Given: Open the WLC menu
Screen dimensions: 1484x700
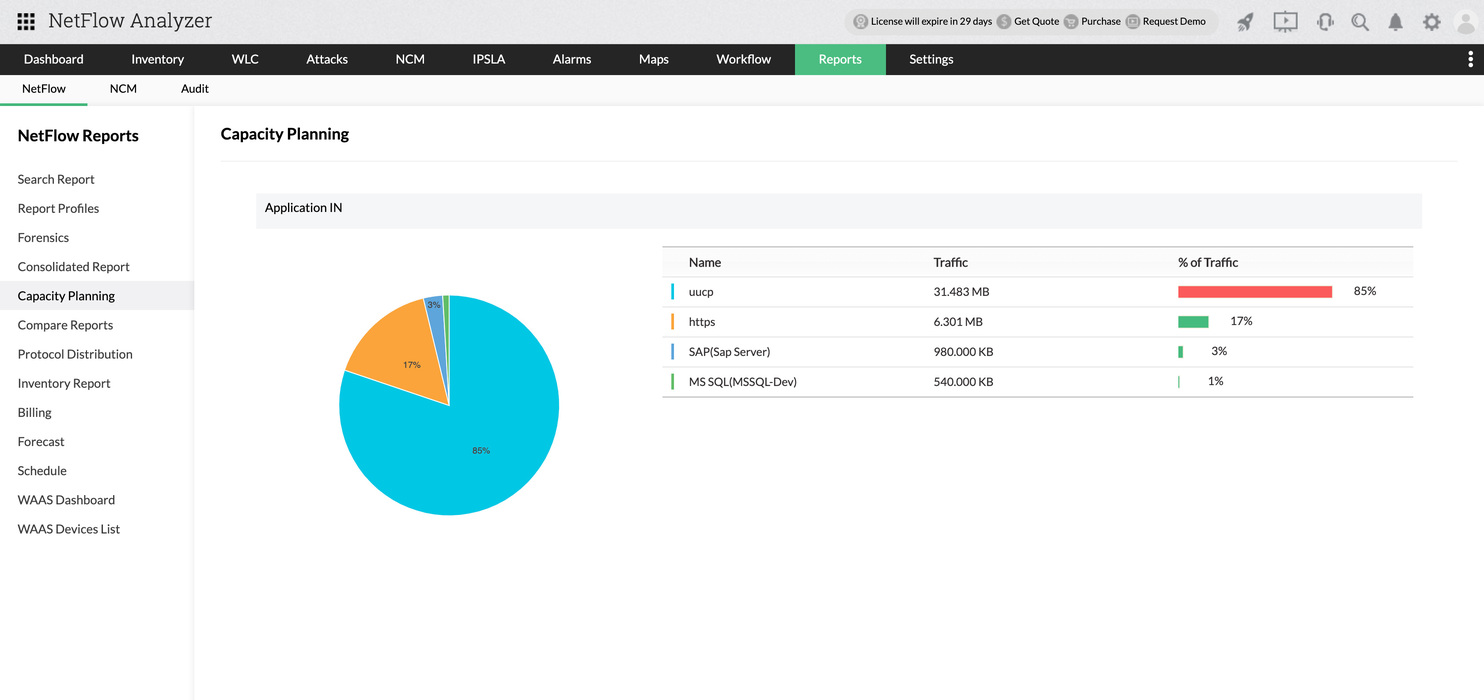Looking at the screenshot, I should [245, 59].
